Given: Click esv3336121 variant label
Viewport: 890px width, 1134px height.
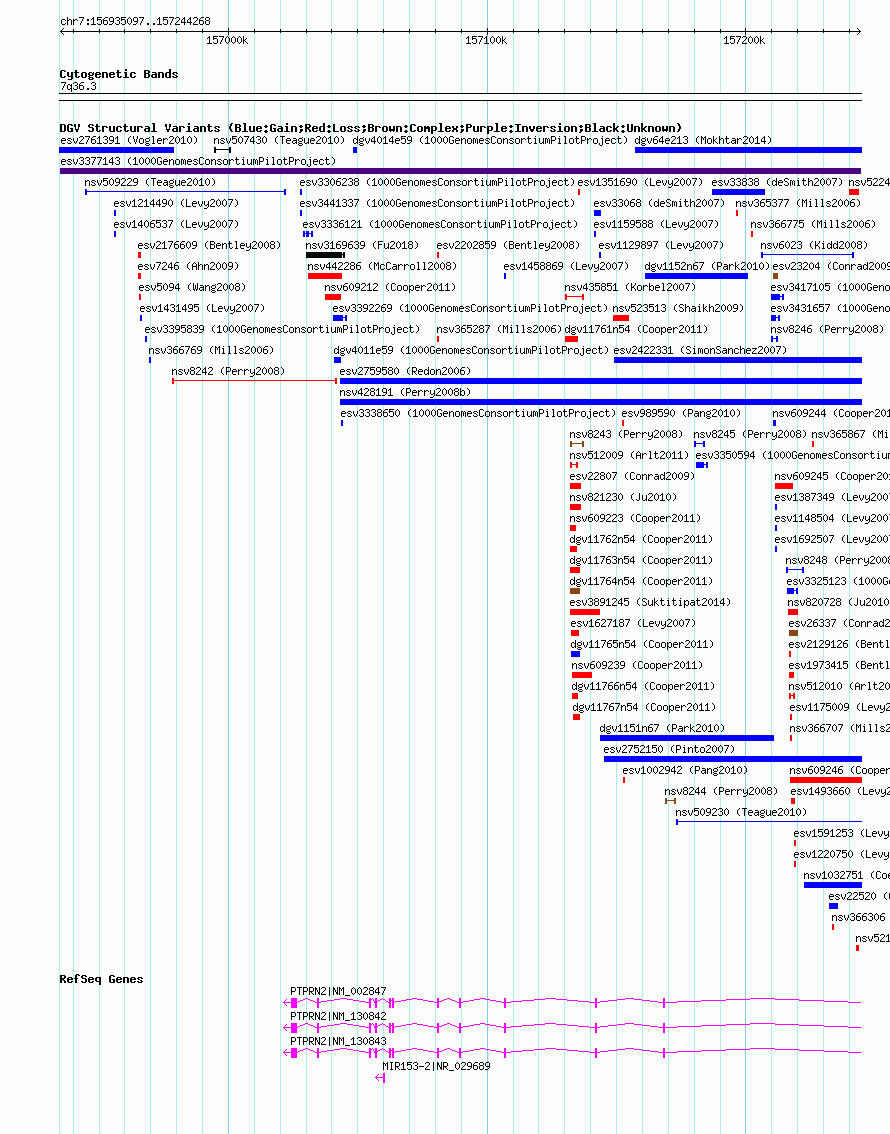Looking at the screenshot, I should point(440,224).
